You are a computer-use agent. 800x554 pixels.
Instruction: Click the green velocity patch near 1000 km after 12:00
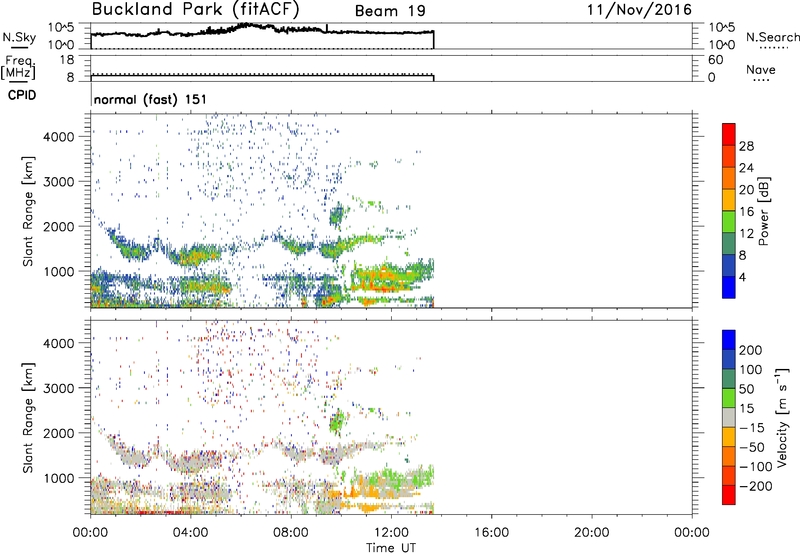point(403,477)
